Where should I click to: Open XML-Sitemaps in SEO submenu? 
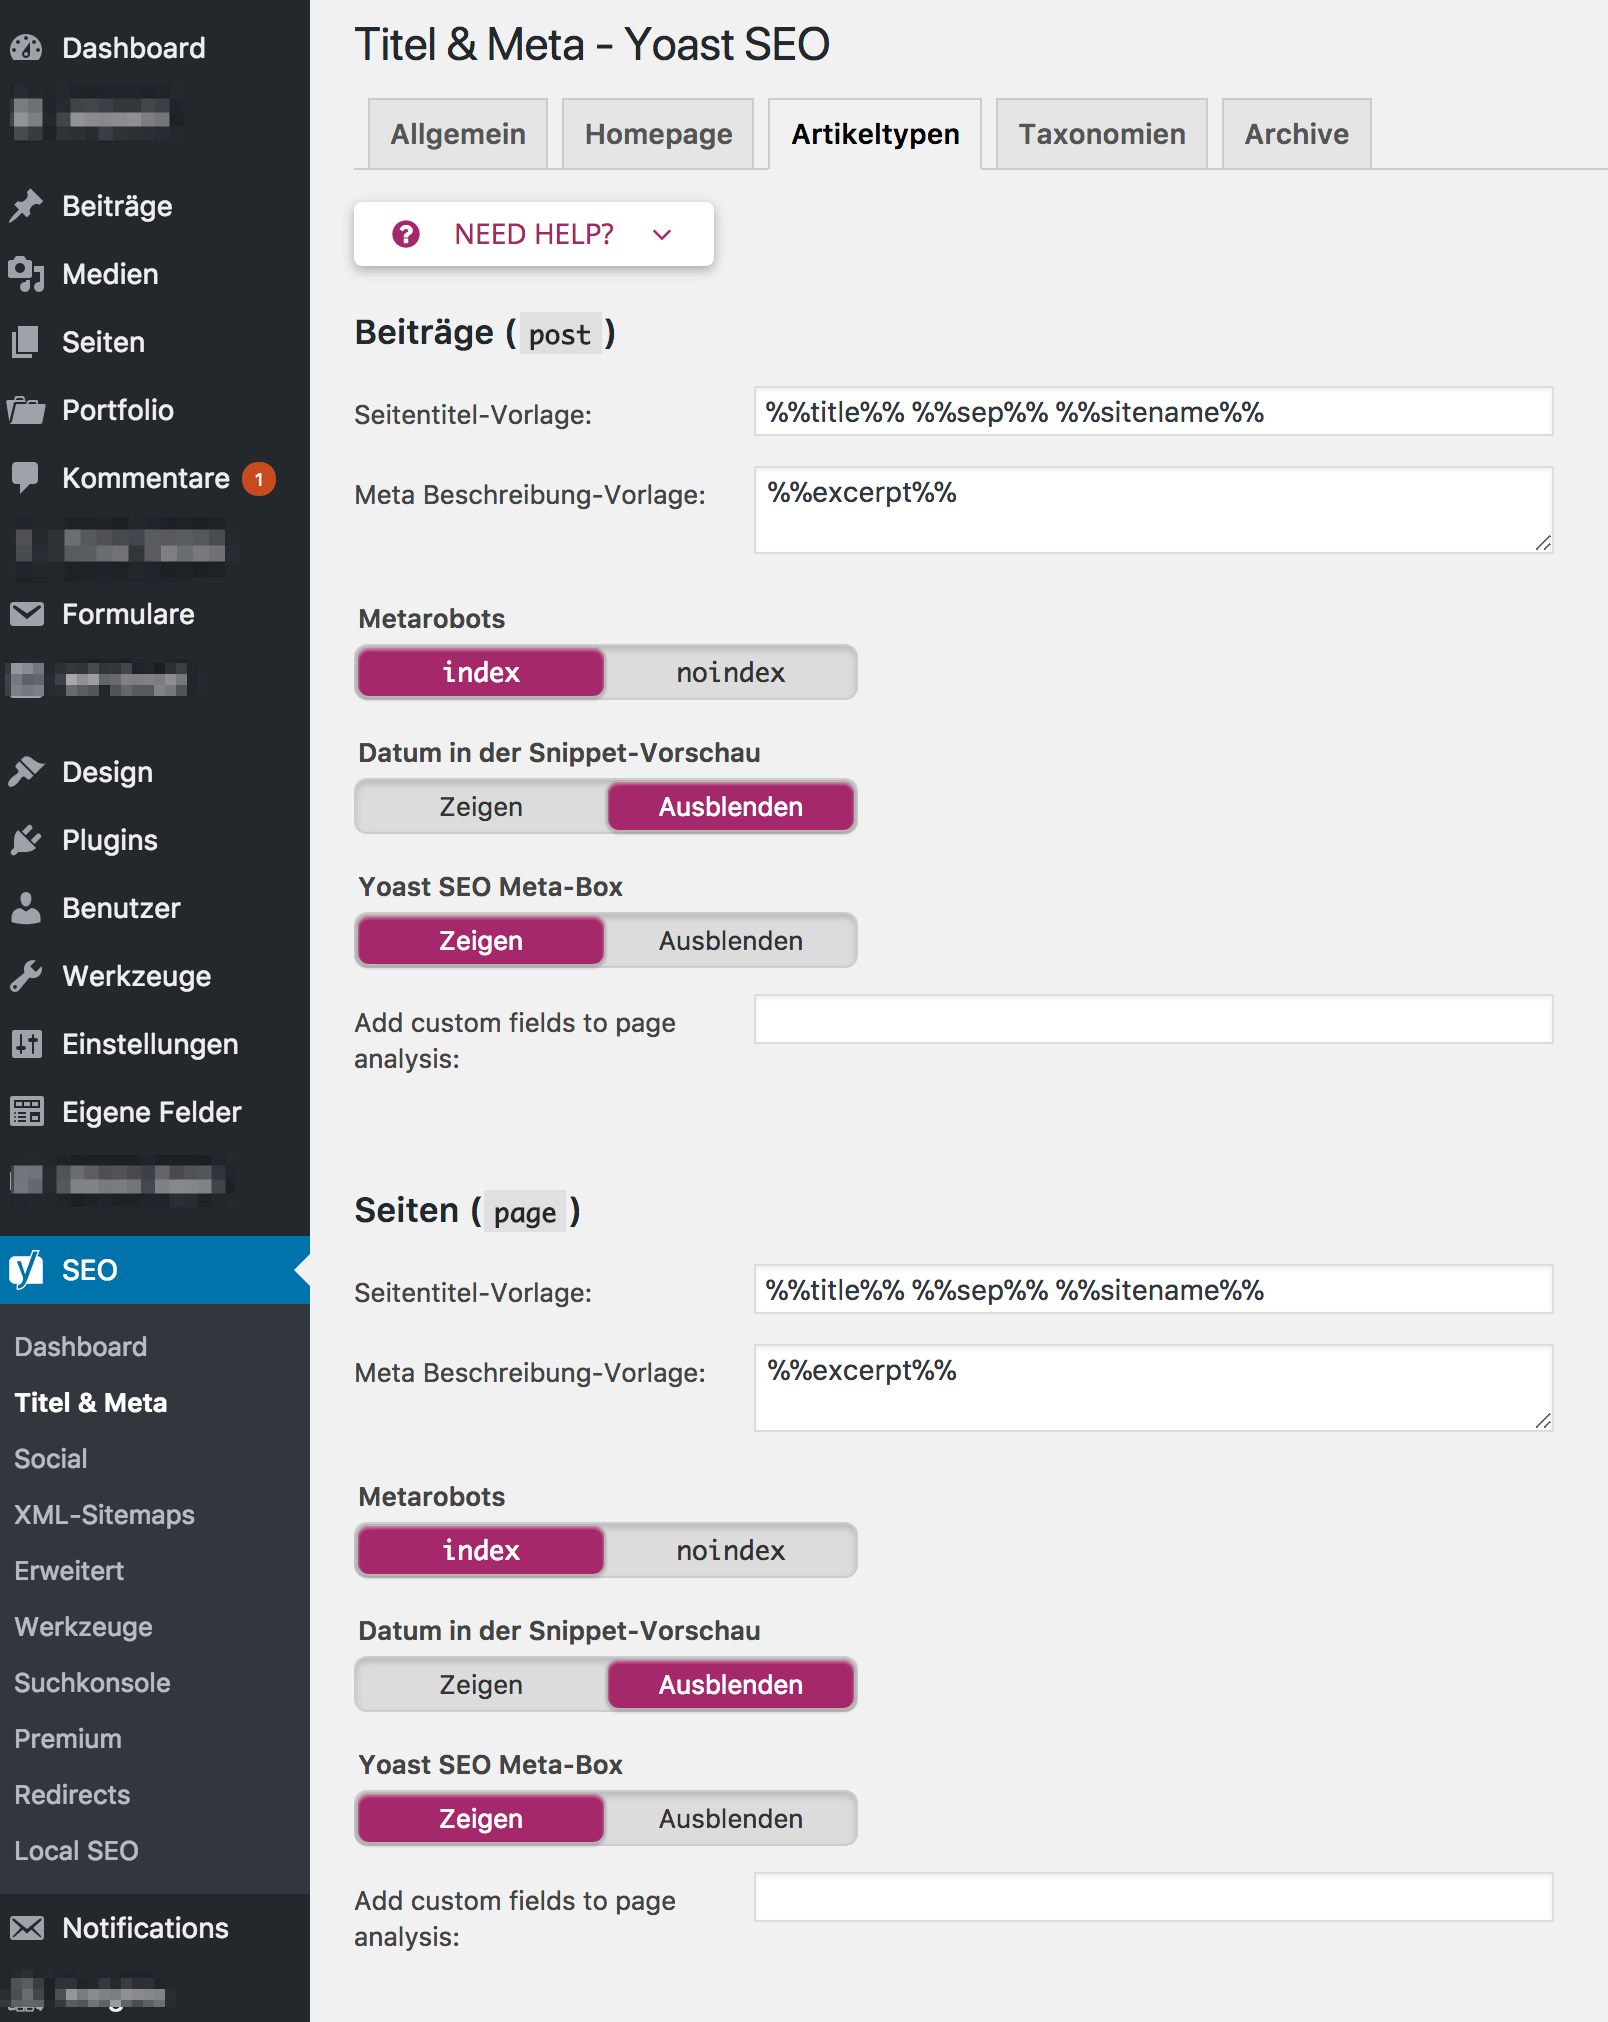point(105,1514)
